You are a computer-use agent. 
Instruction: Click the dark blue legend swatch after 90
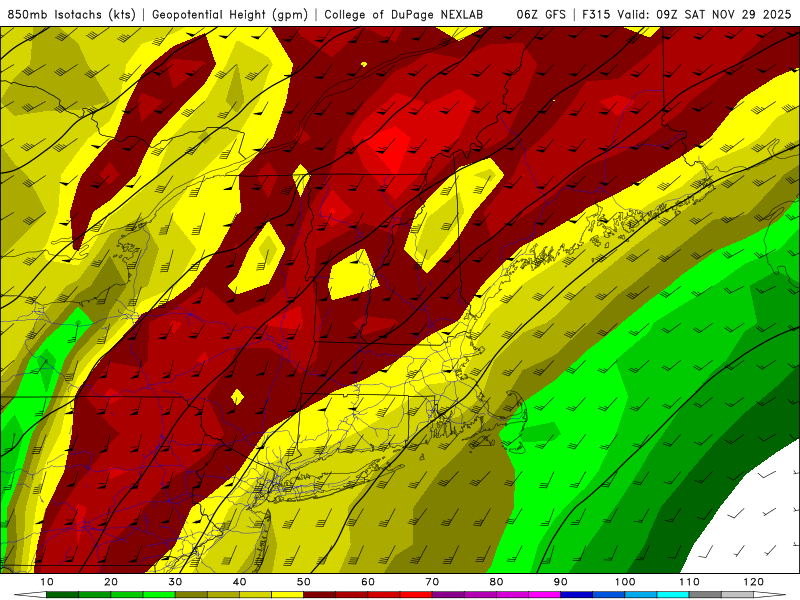point(577,595)
